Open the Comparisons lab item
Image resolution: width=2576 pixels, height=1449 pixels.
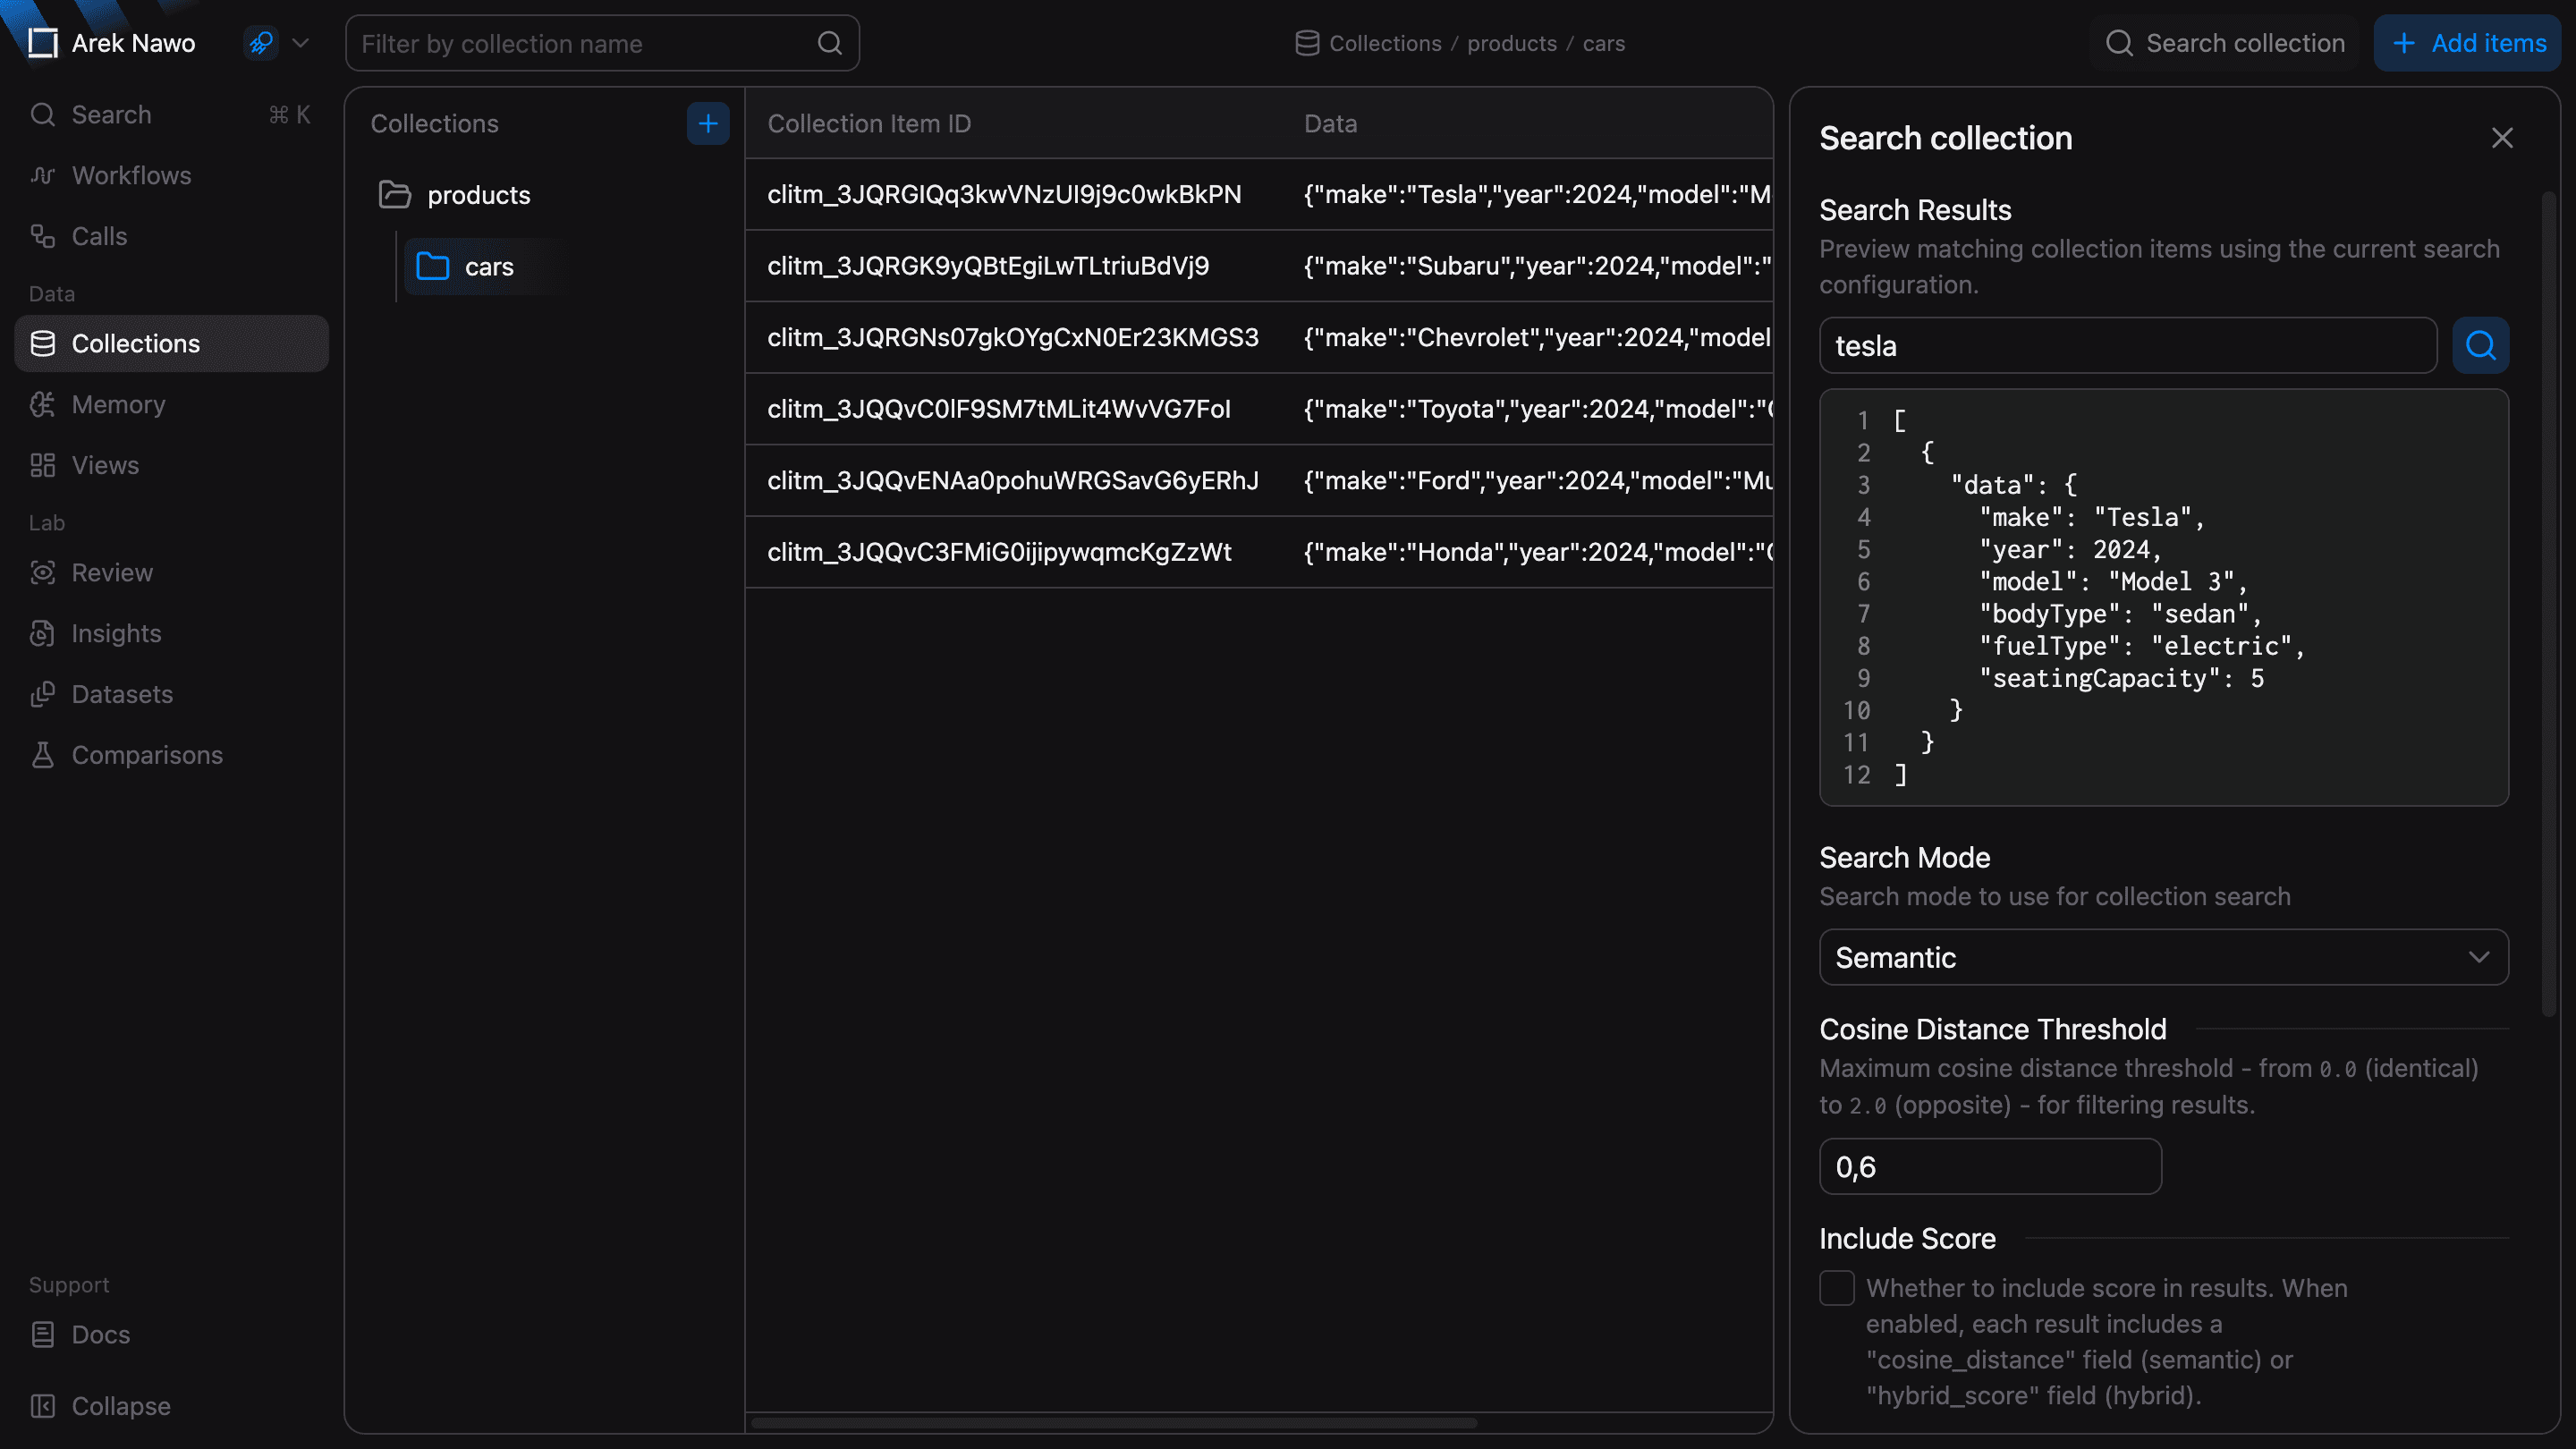coord(171,755)
